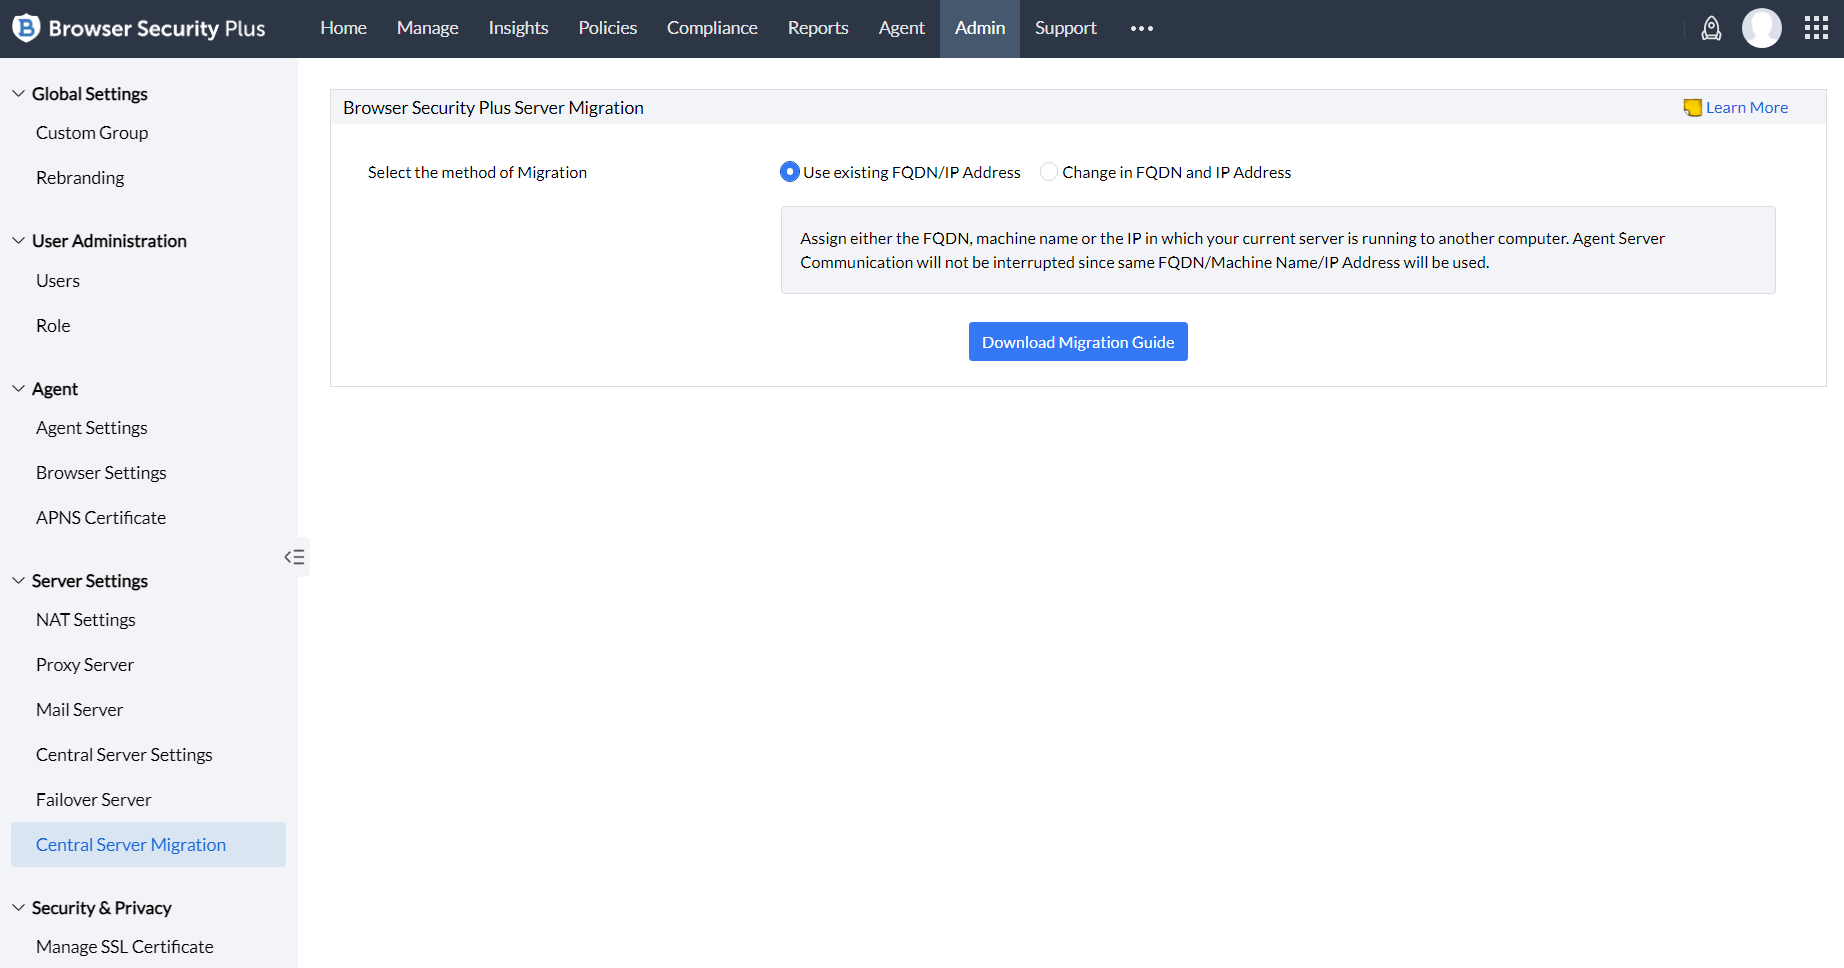Open the Manage tab
1844x968 pixels.
click(x=428, y=28)
